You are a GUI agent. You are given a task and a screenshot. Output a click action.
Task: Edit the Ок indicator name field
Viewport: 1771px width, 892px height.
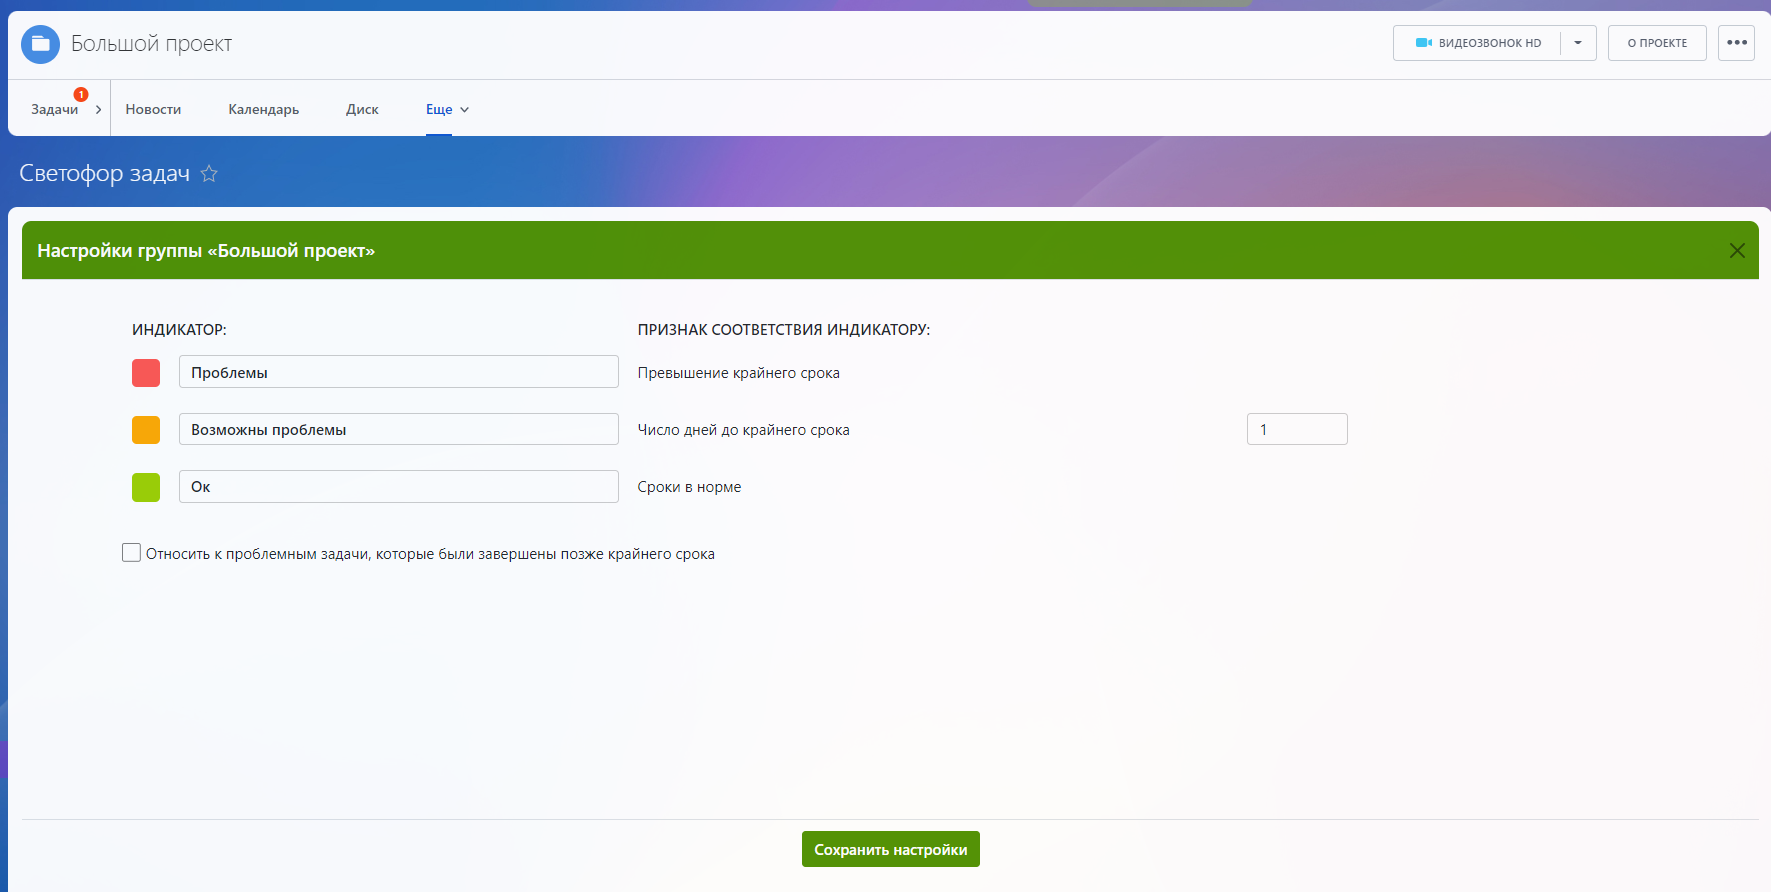(399, 486)
